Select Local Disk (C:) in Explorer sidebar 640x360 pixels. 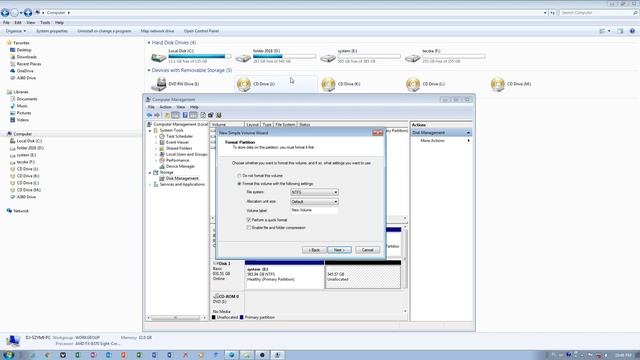click(29, 141)
